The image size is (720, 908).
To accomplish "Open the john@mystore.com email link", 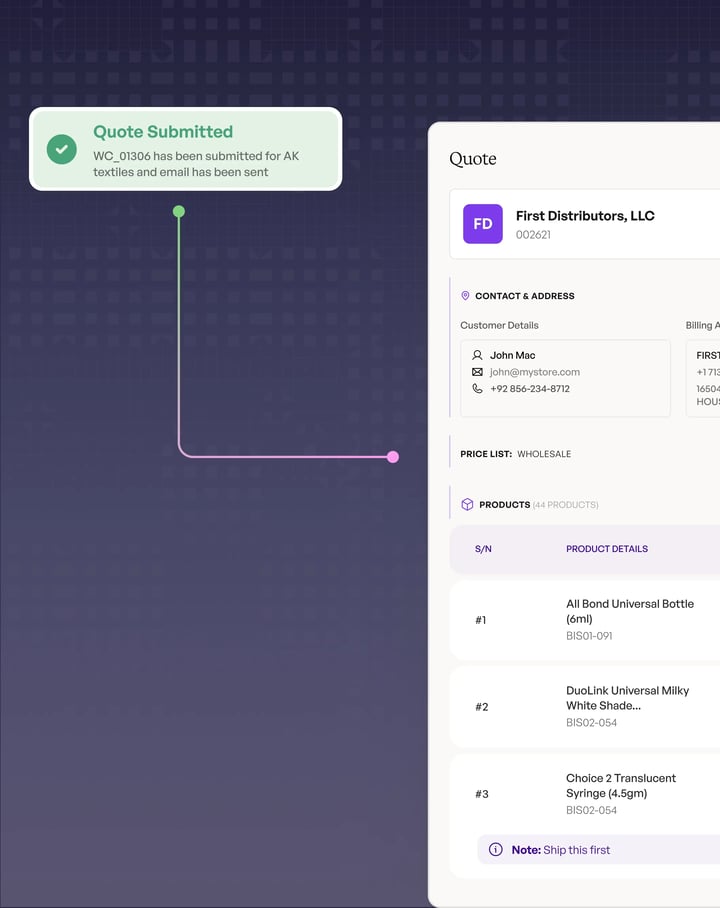I will (534, 372).
